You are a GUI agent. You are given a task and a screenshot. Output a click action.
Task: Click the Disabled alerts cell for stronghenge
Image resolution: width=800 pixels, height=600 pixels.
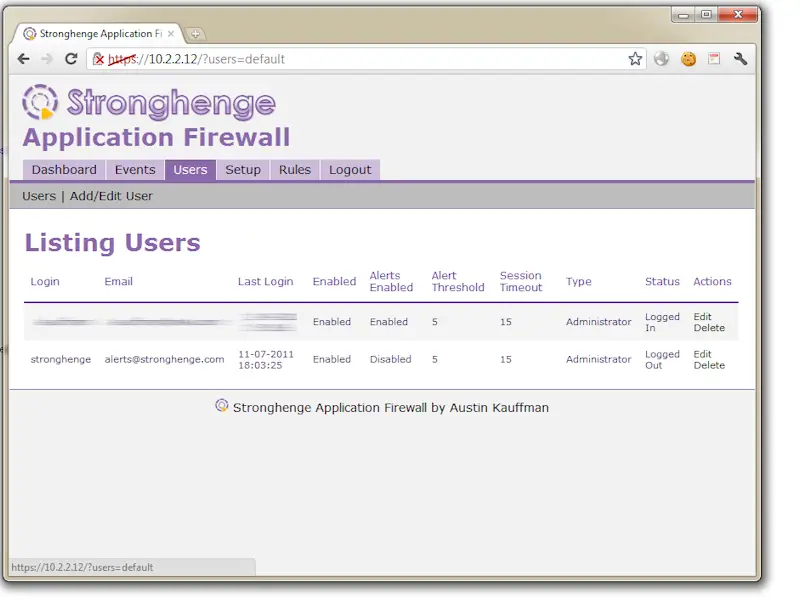pos(390,359)
